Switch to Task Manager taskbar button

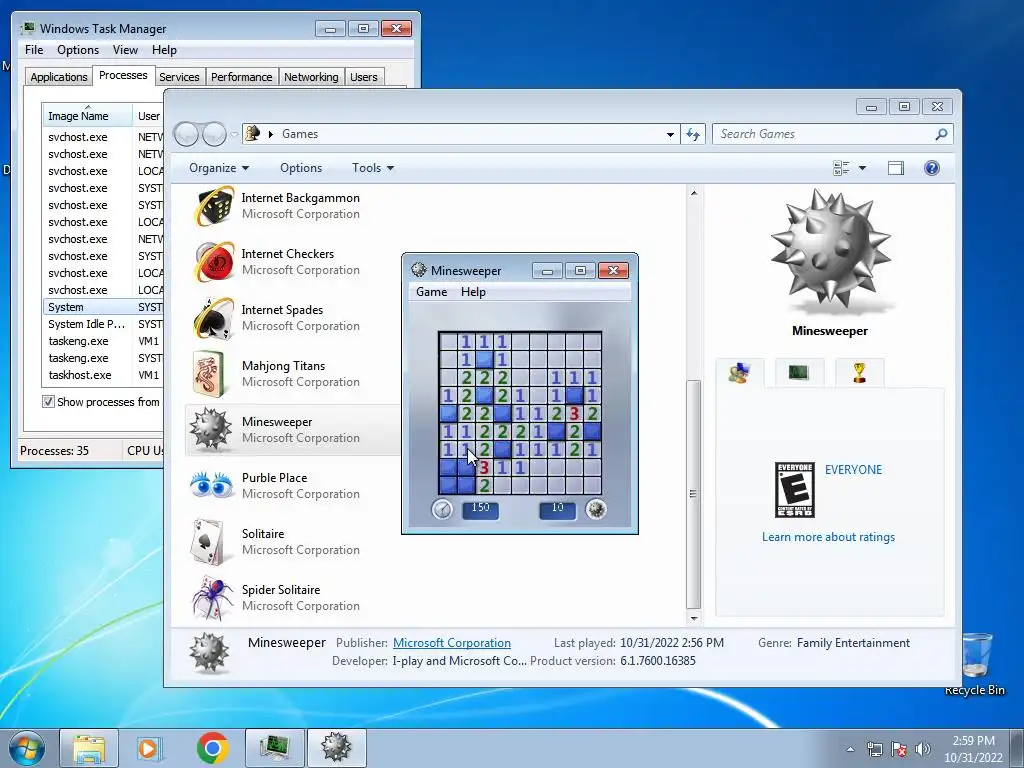click(275, 748)
